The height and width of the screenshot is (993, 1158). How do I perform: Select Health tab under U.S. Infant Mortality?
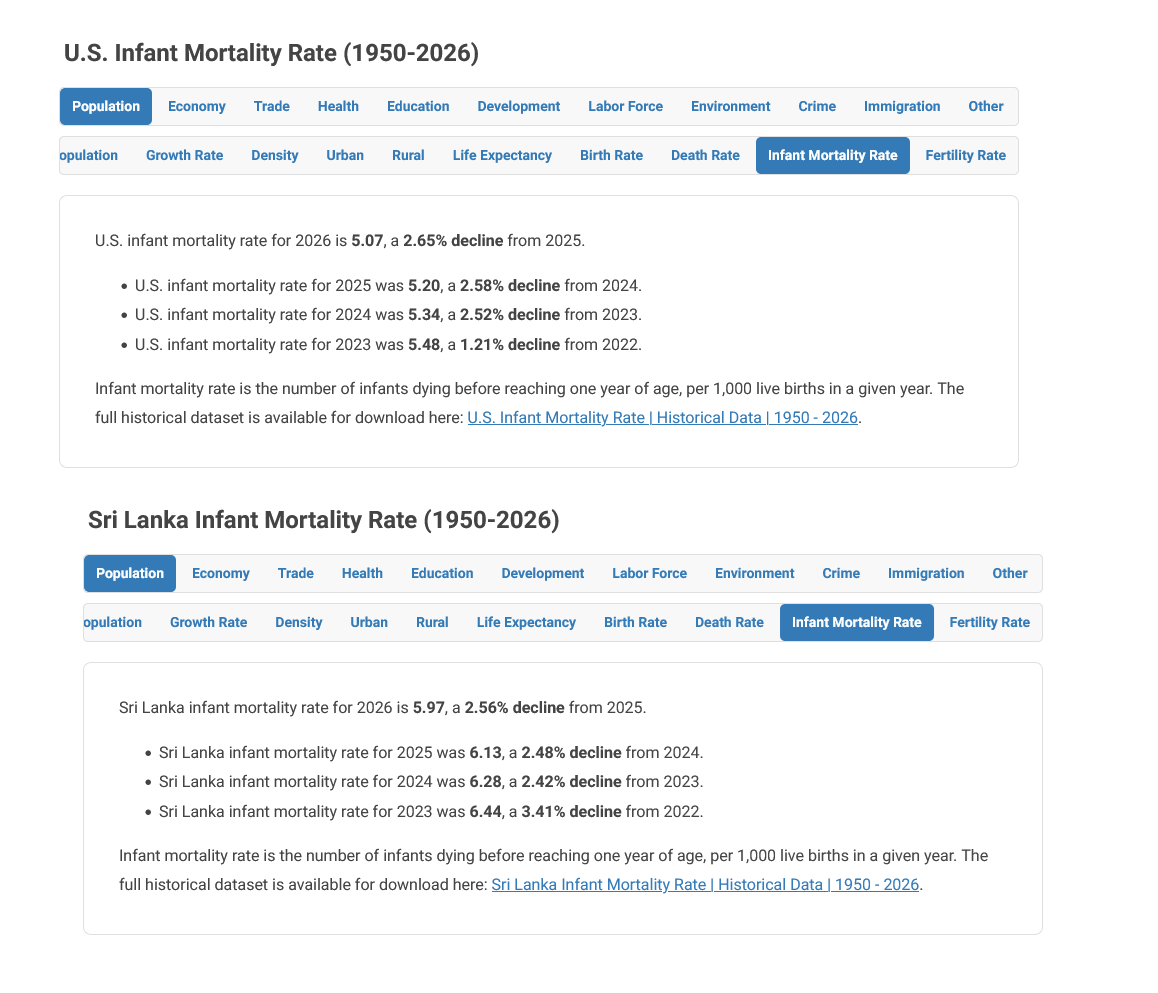[x=338, y=106]
